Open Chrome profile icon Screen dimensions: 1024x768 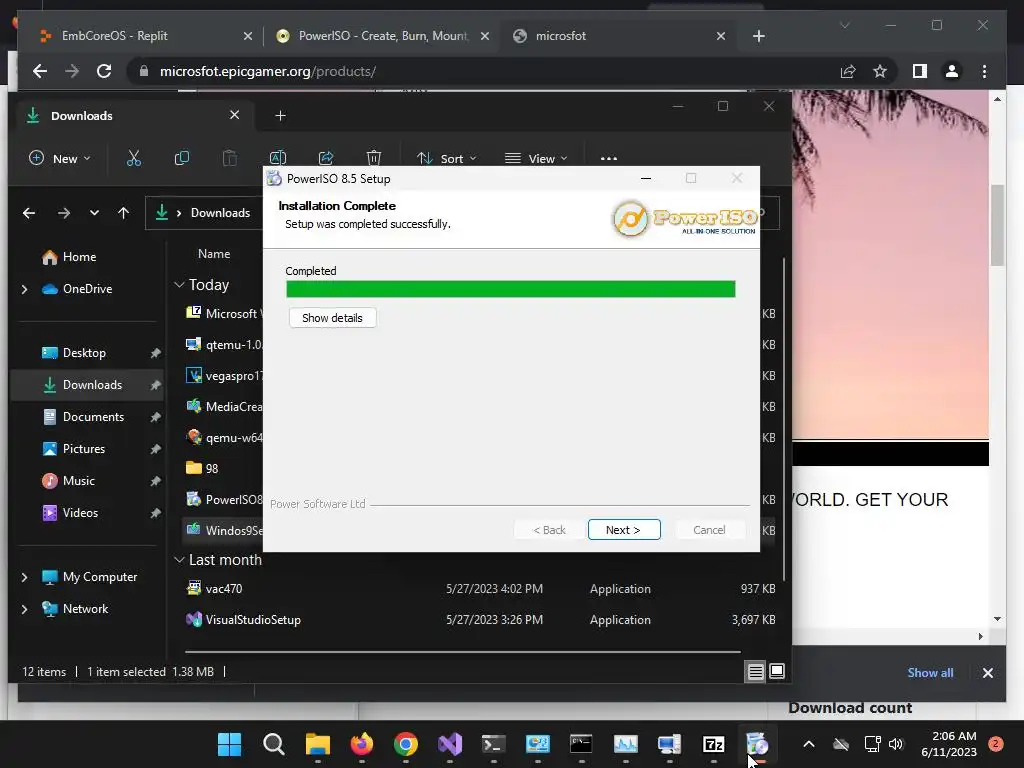click(x=952, y=71)
